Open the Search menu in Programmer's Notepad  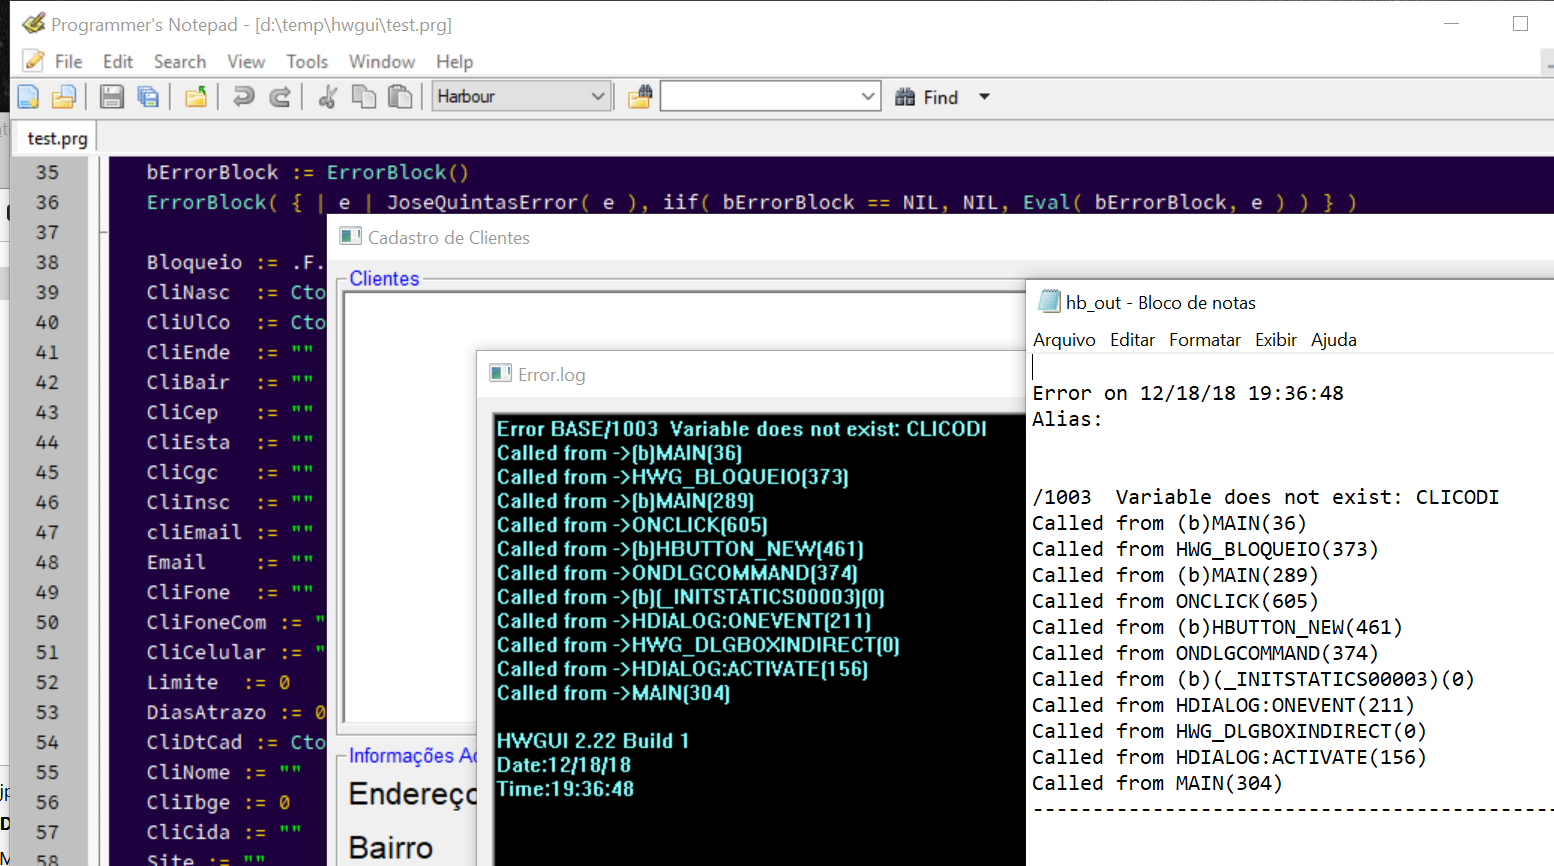point(179,62)
